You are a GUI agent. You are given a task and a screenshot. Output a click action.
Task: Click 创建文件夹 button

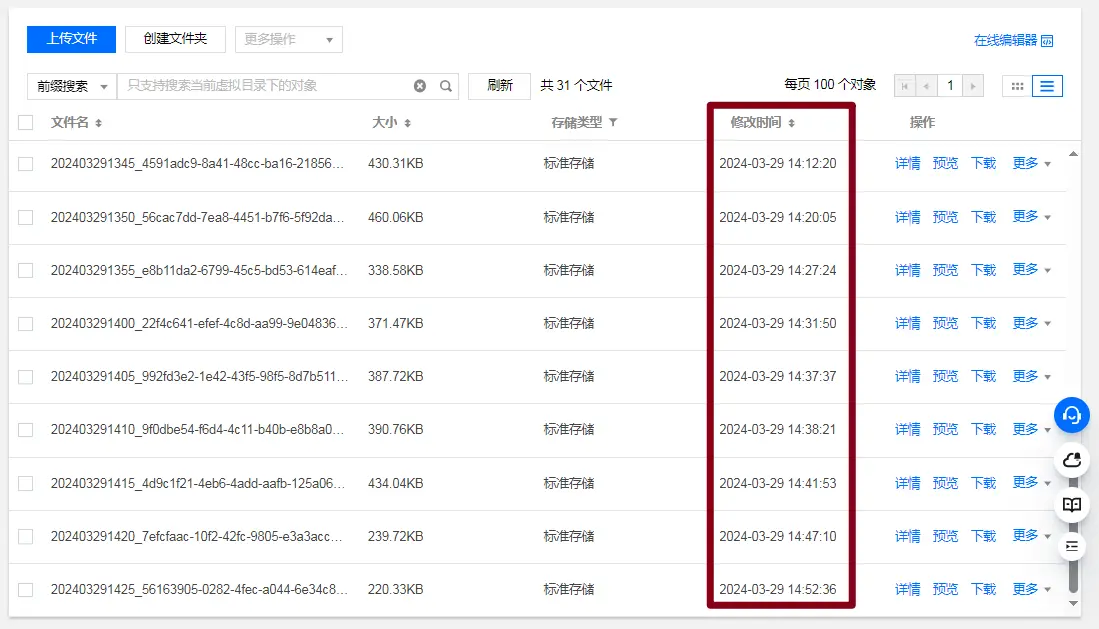(x=175, y=39)
